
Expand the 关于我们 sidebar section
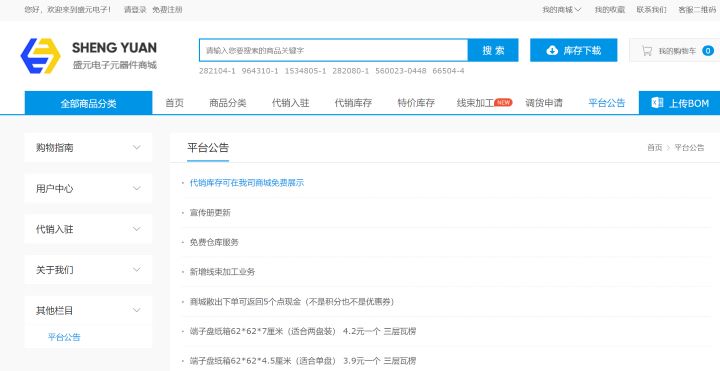(x=88, y=270)
